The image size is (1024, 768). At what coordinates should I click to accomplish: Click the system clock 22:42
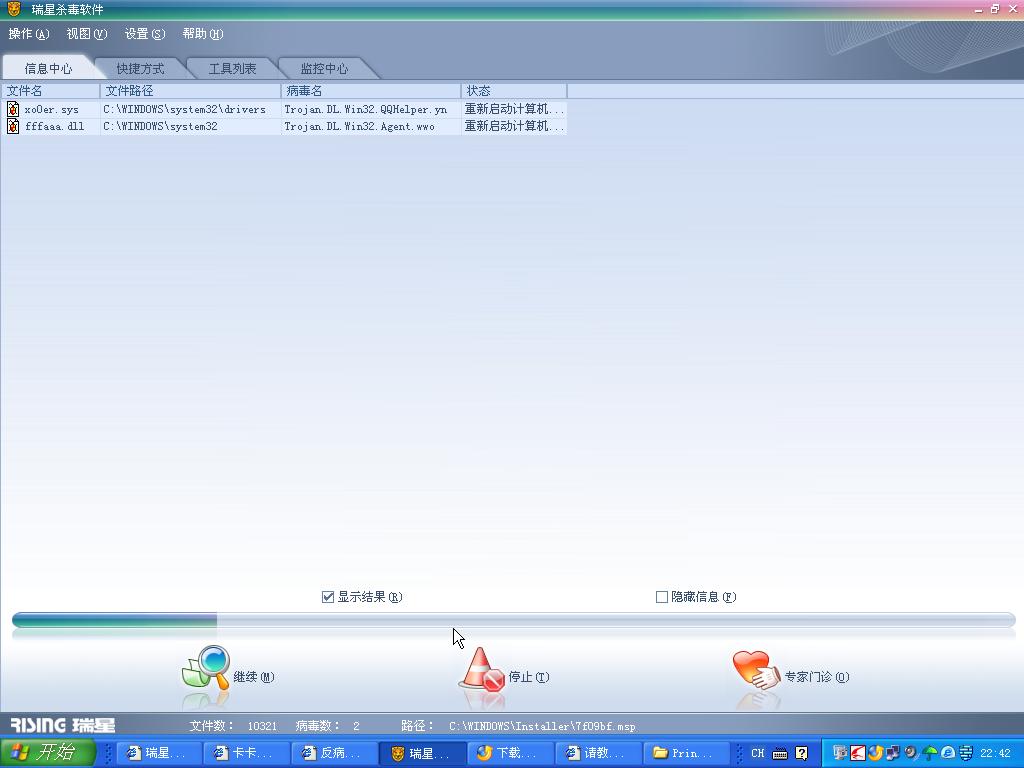point(995,754)
